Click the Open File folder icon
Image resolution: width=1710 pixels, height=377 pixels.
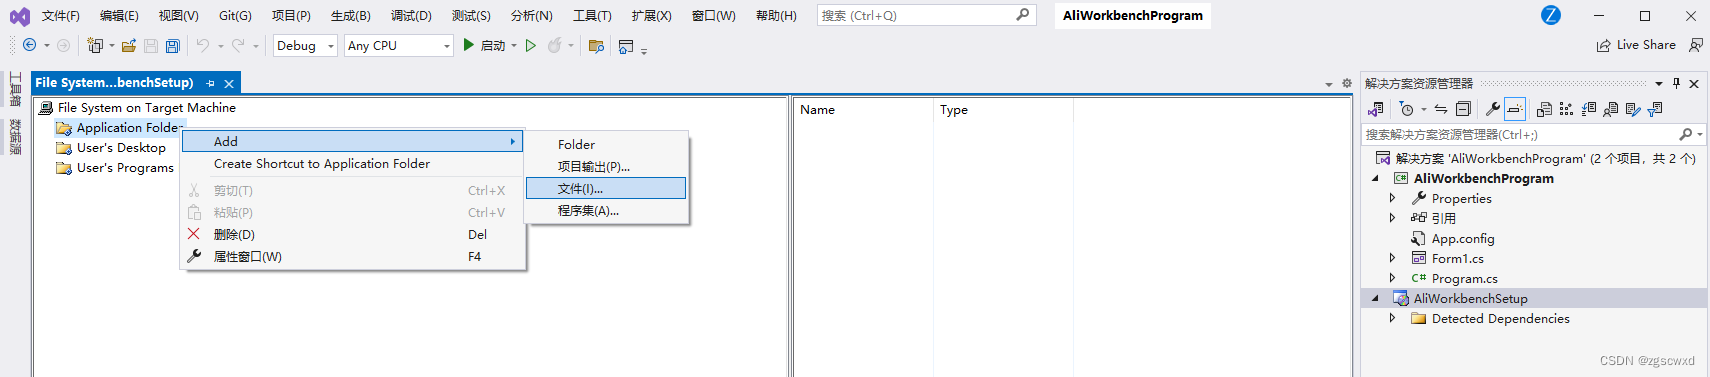tap(129, 45)
